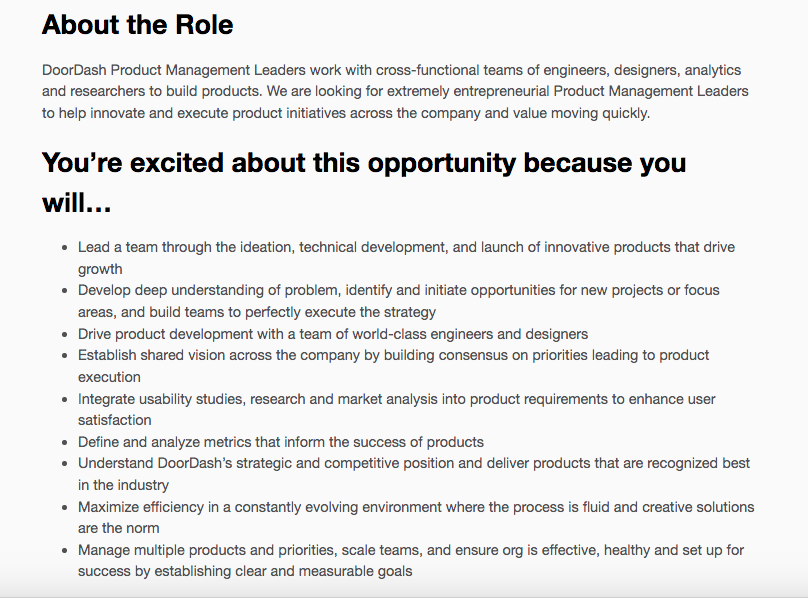Click the word 'growth' under first bullet
The height and width of the screenshot is (598, 808).
click(100, 269)
